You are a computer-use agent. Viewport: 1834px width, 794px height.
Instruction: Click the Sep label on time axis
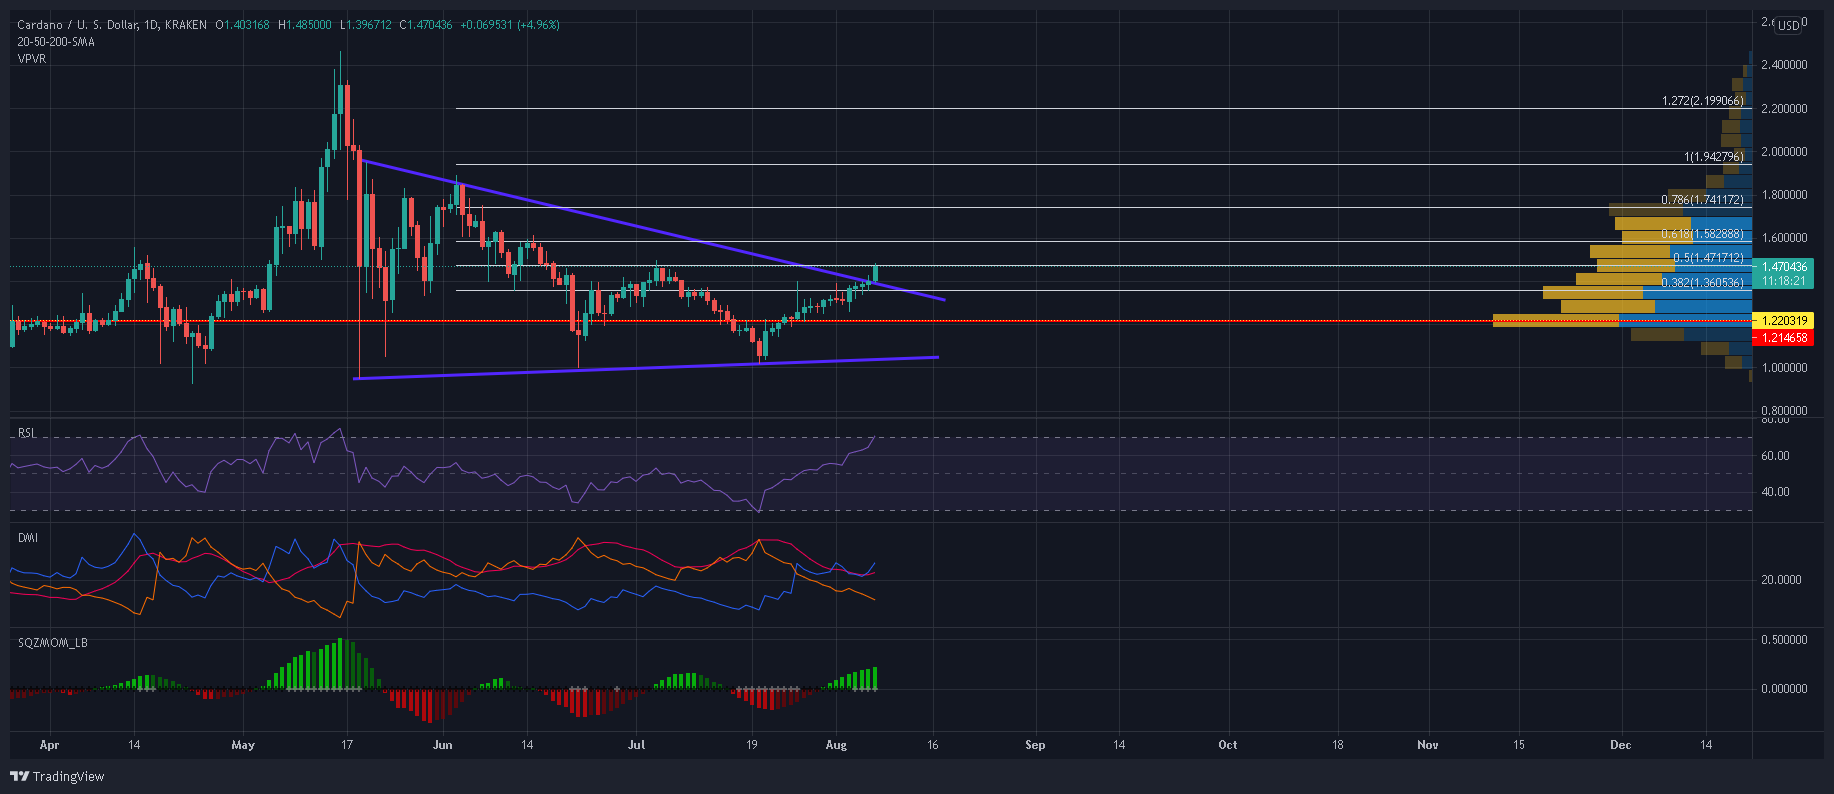click(x=1035, y=745)
